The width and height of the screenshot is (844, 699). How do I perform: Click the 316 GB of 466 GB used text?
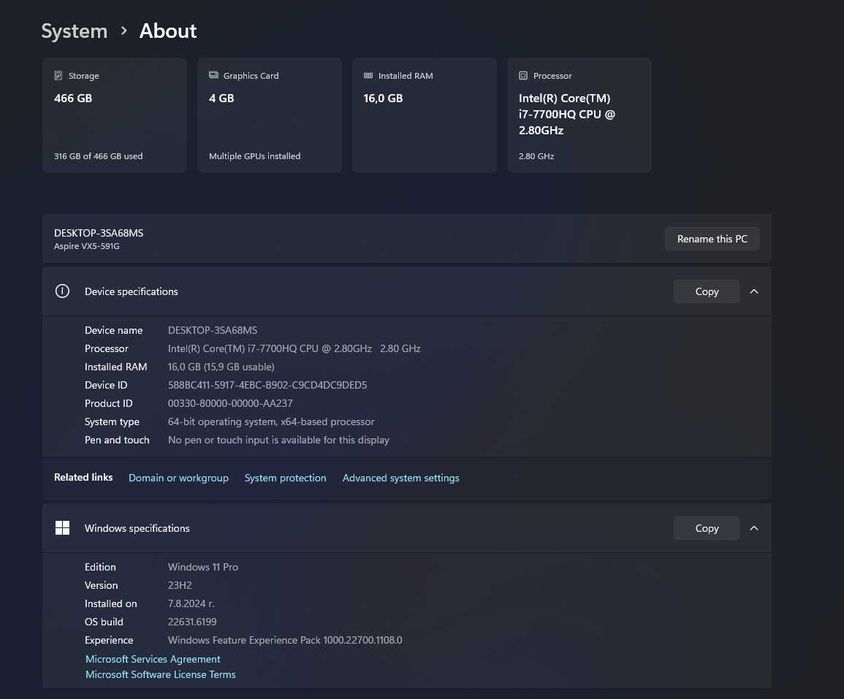99,156
